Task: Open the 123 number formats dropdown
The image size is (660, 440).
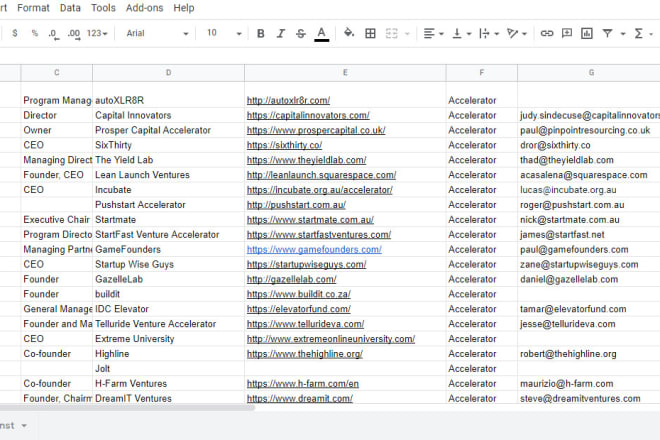Action: (97, 33)
